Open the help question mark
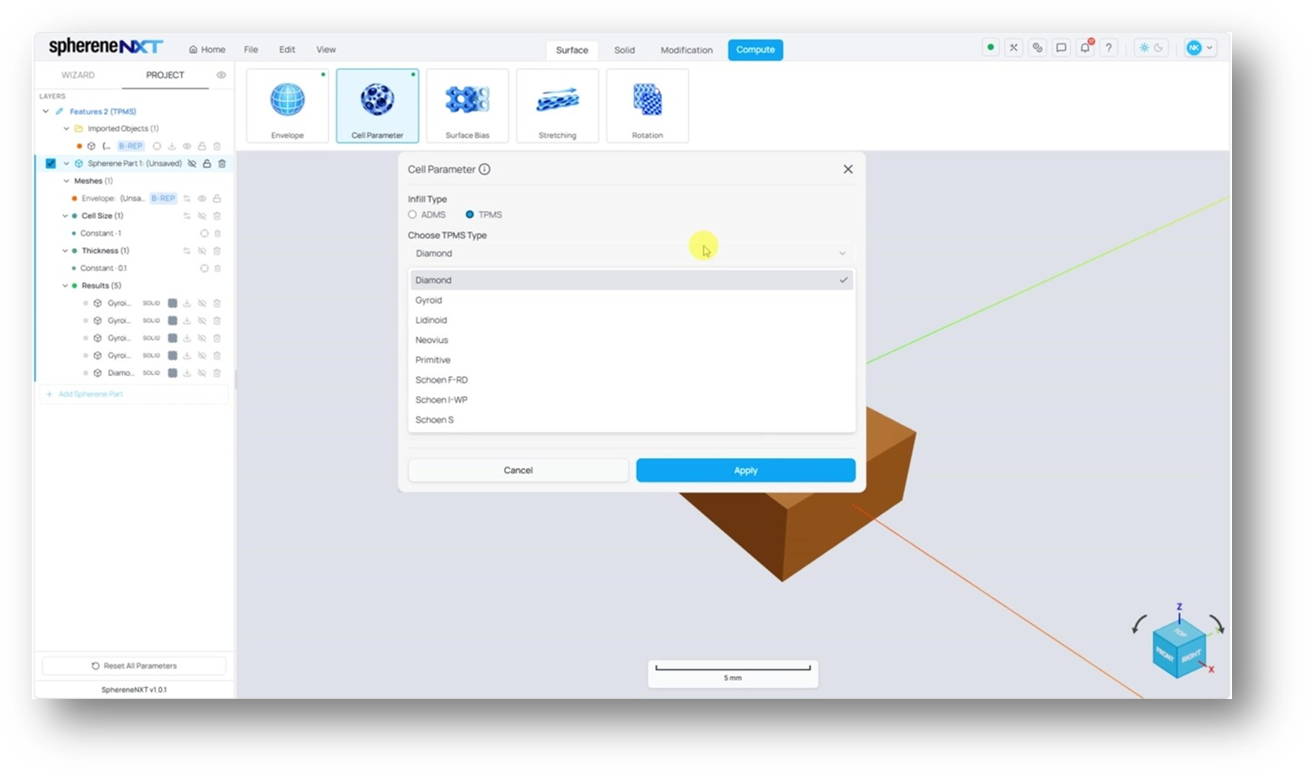This screenshot has height=777, width=1309. [1108, 48]
